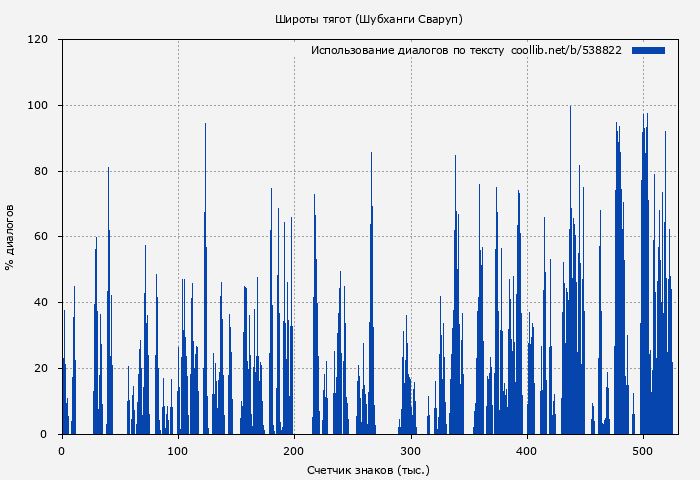Click the bar peak between x=200 and x=300 reaching 85%
This screenshot has height=480, width=700.
pyautogui.click(x=371, y=155)
